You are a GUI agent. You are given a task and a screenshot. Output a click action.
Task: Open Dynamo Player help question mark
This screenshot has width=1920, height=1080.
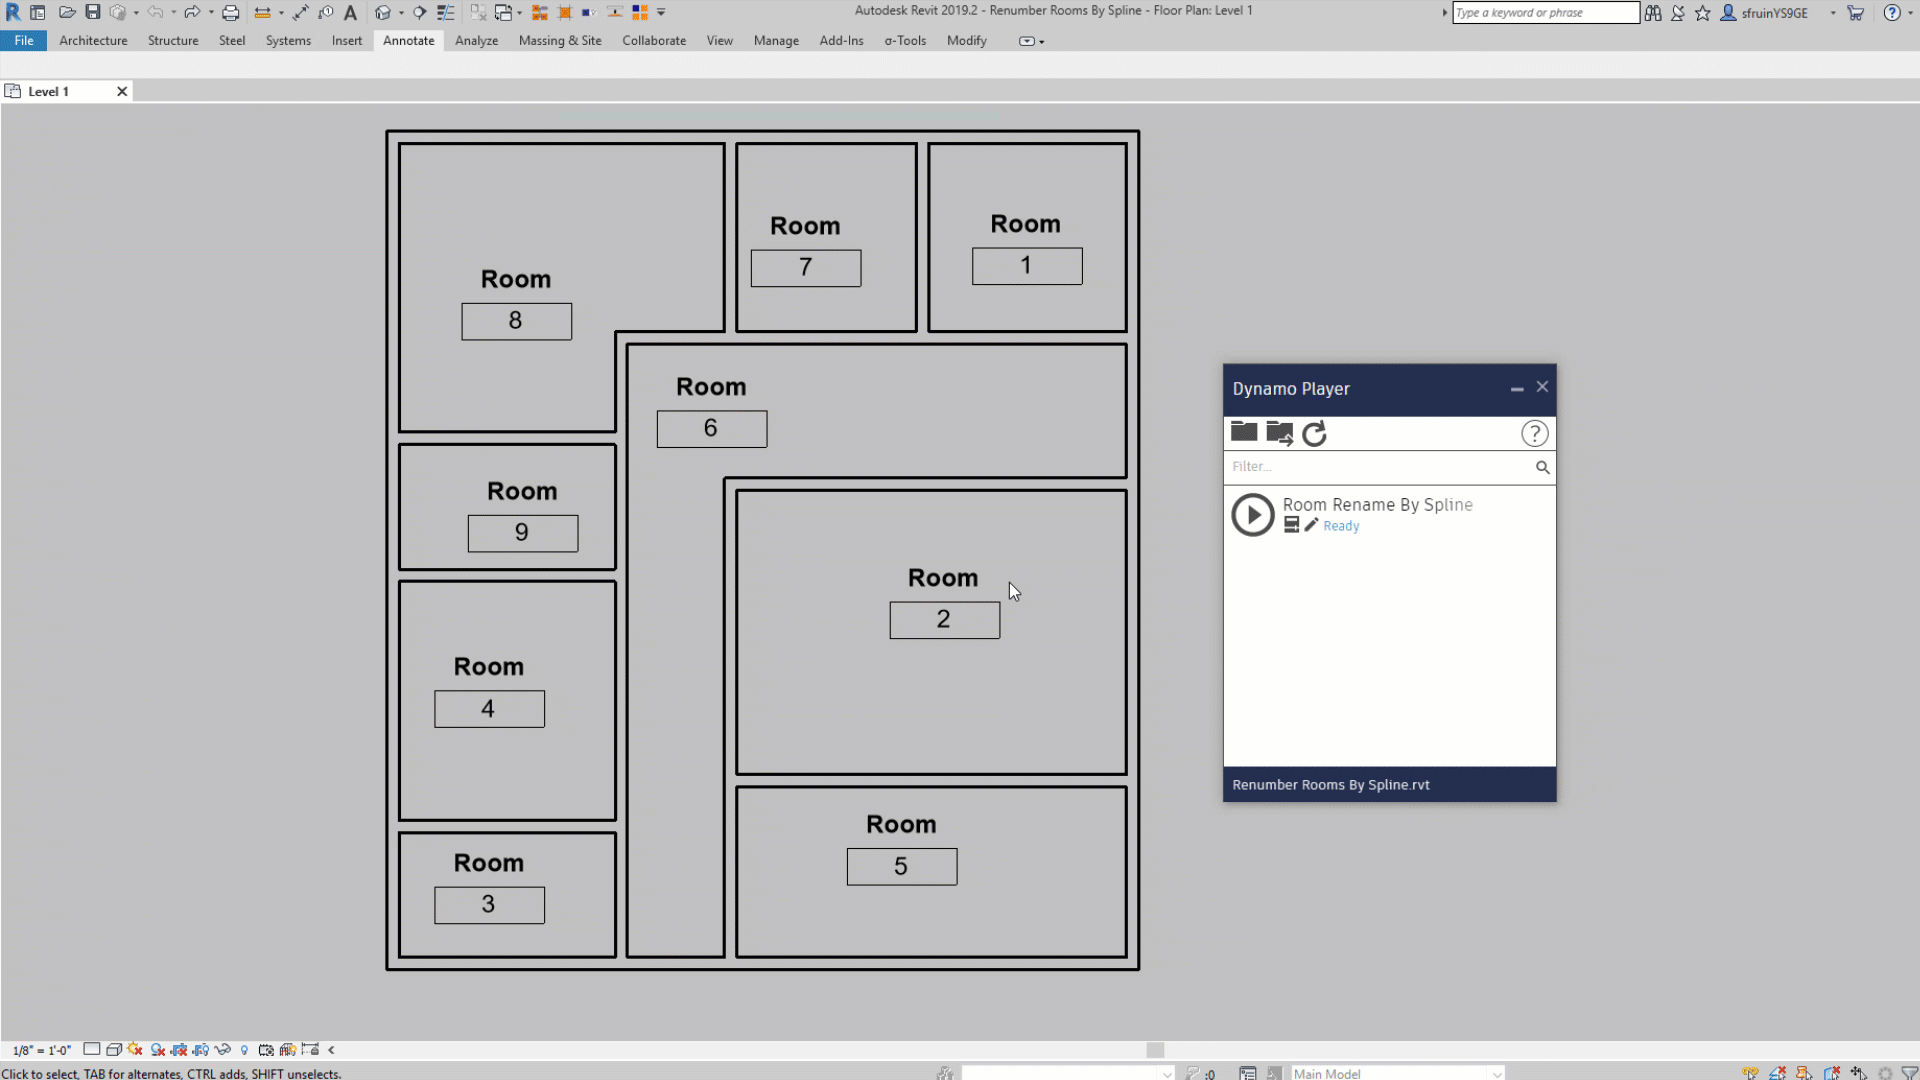coord(1534,433)
